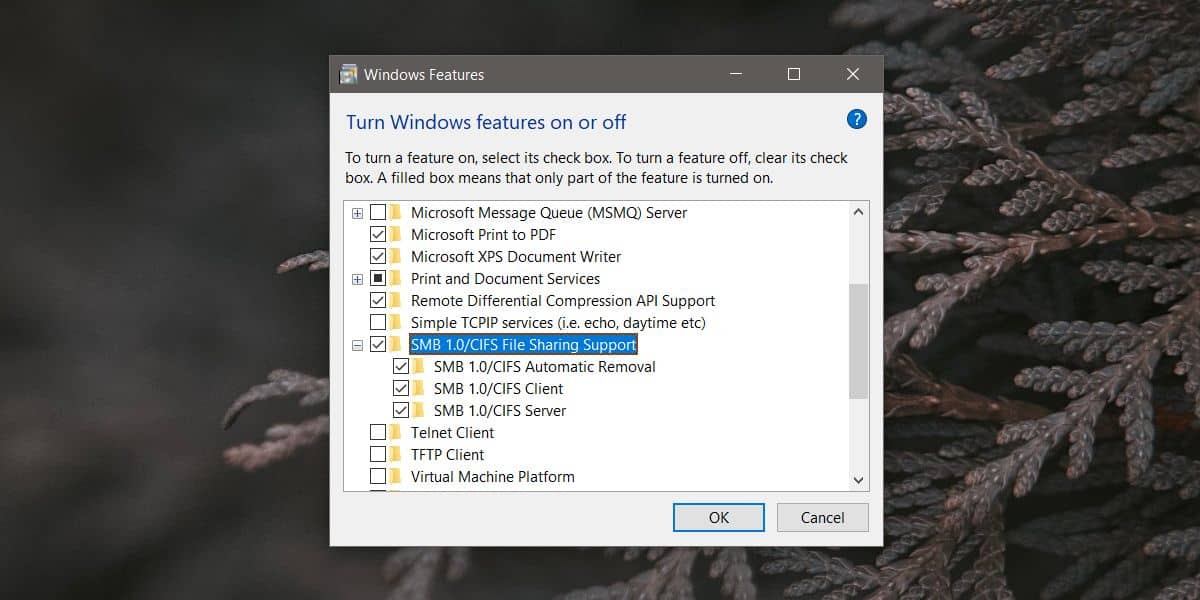This screenshot has width=1200, height=600.
Task: Click folder icon beside SMB 1.0/CIFS Client
Action: [420, 388]
